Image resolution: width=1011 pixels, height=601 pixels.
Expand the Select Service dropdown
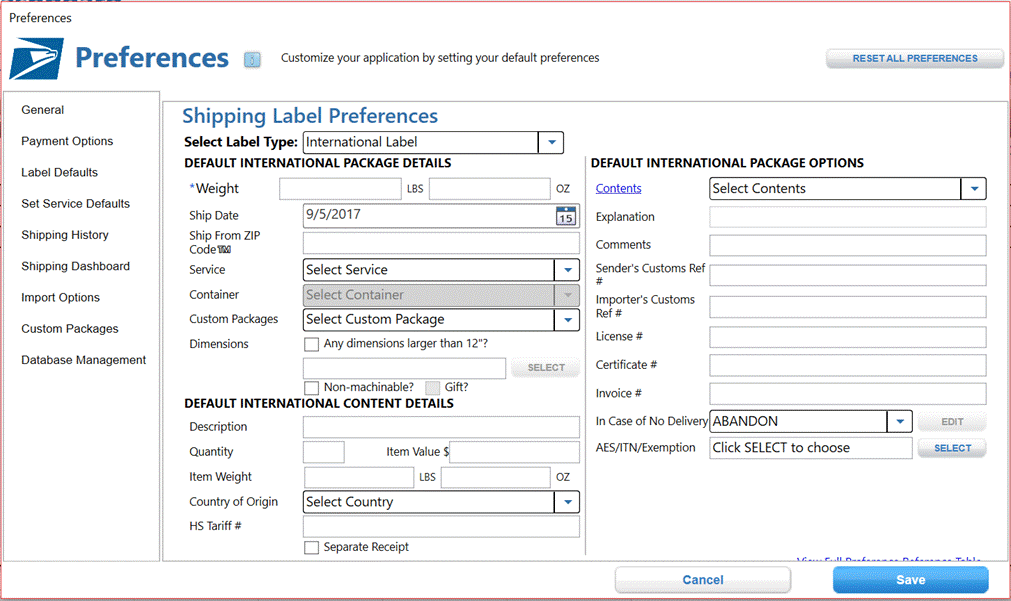click(567, 270)
